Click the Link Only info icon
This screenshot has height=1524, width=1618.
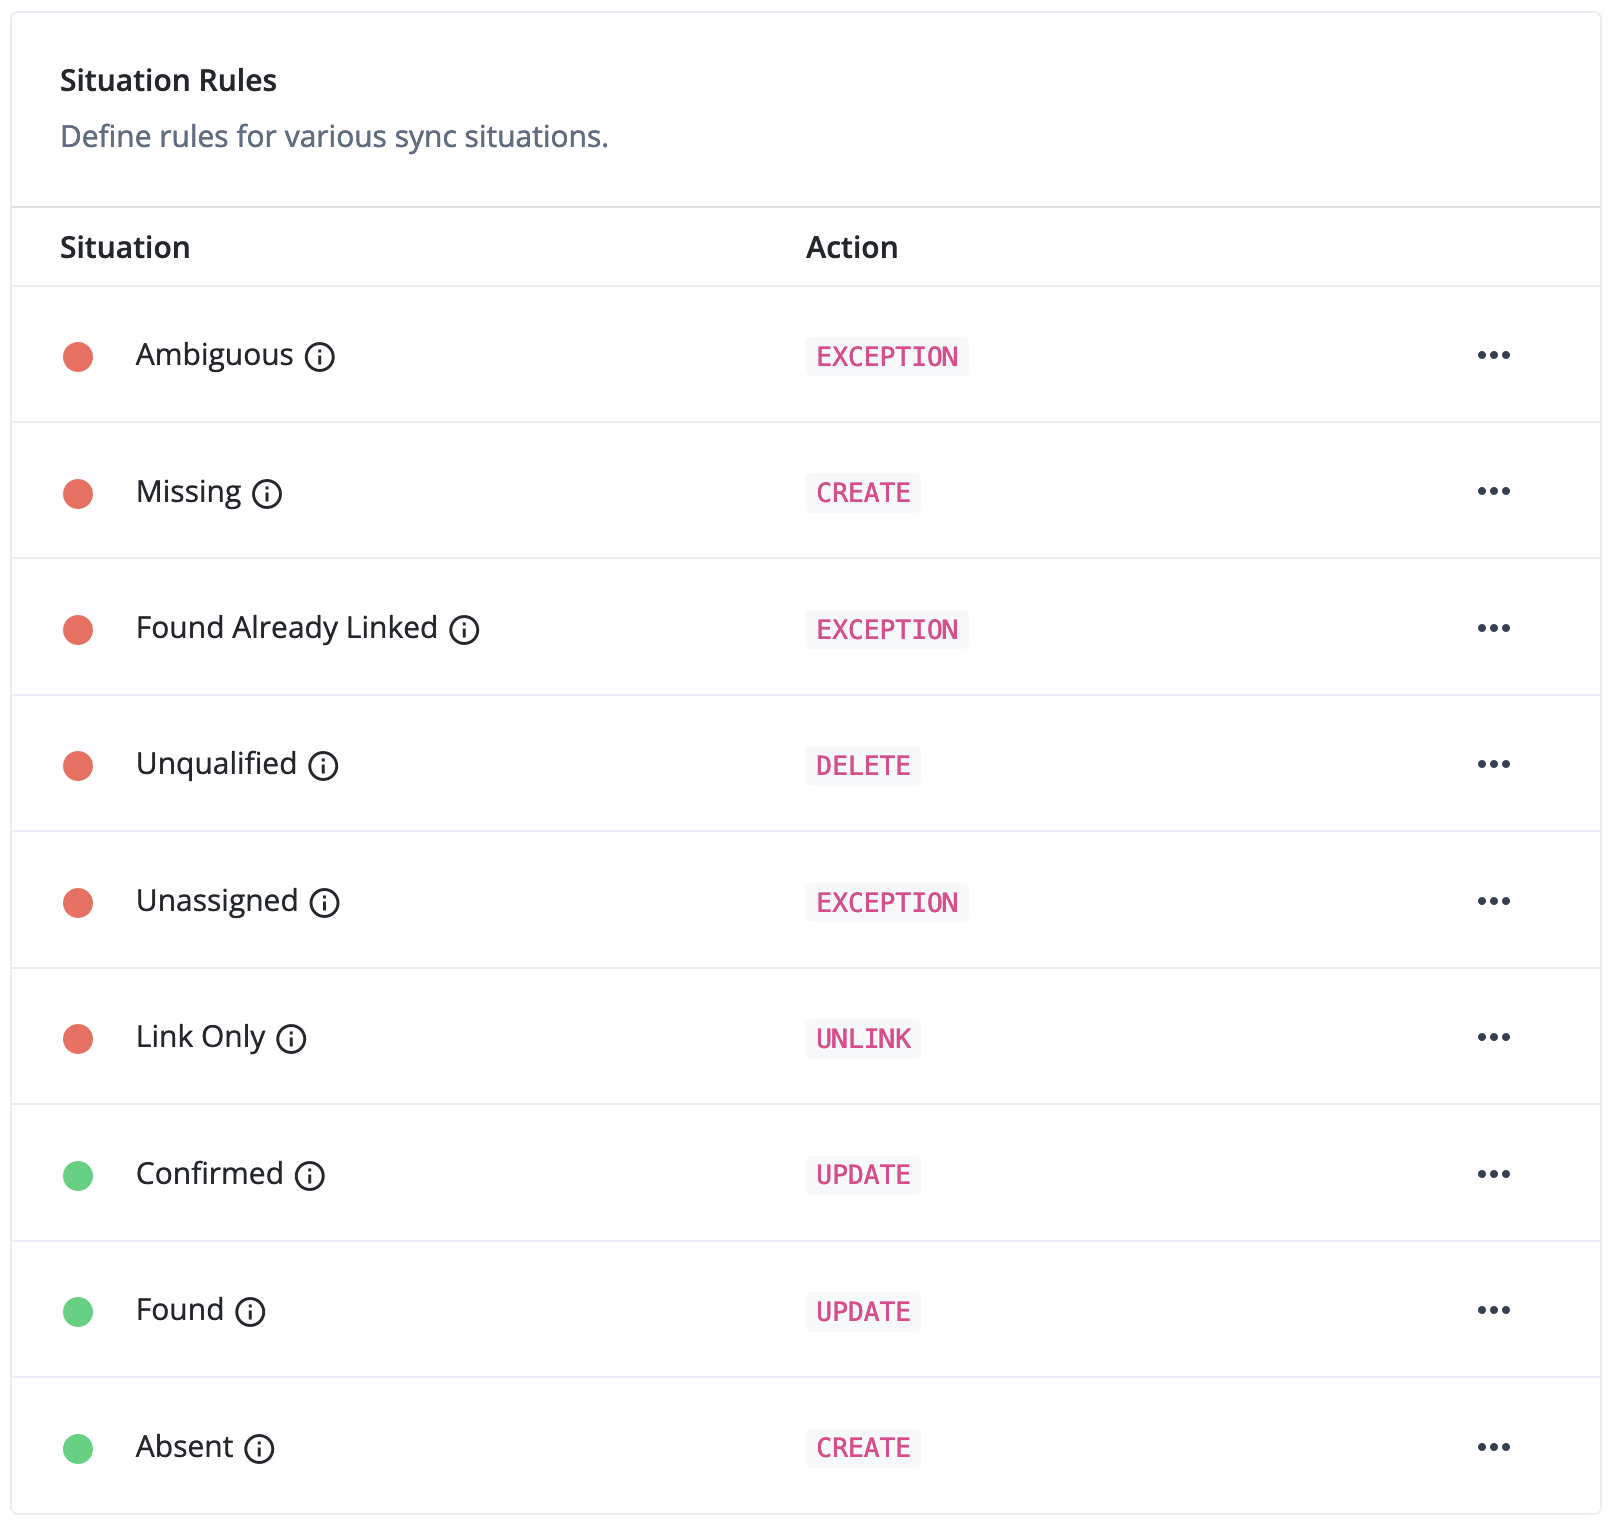point(291,1039)
